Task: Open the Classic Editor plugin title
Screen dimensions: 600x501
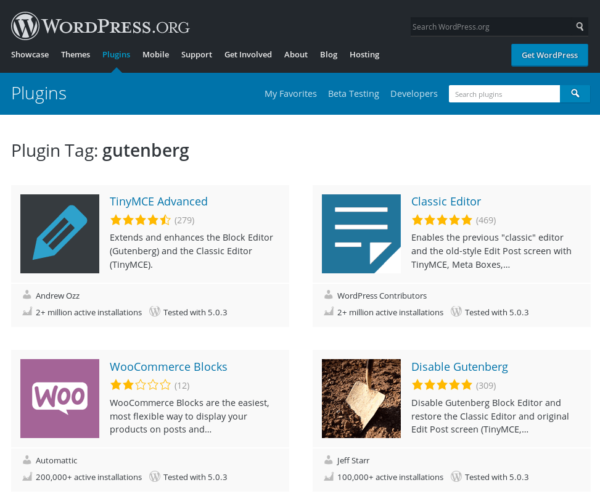Action: coord(446,201)
